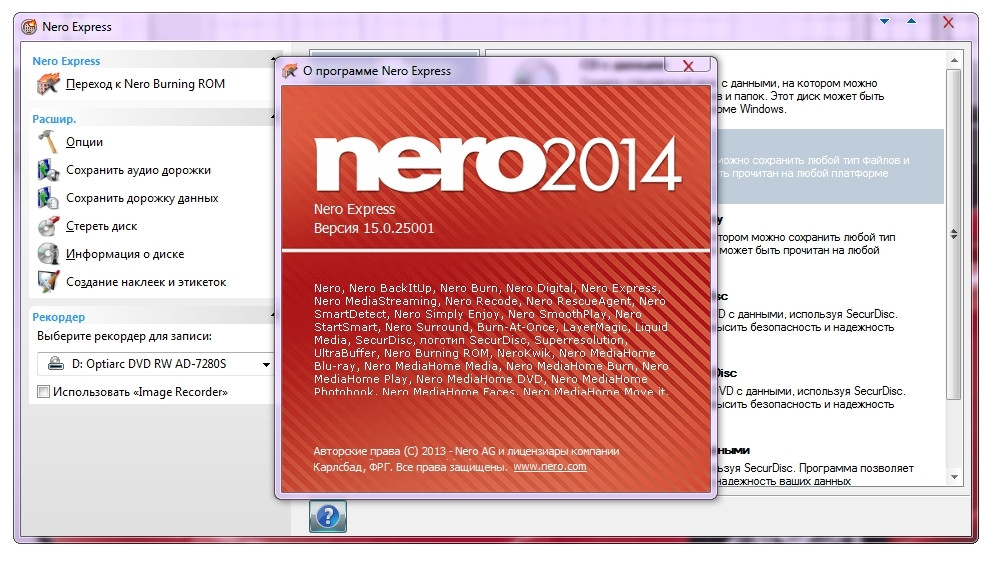Select the highlighted disc type item in list

tap(830, 166)
